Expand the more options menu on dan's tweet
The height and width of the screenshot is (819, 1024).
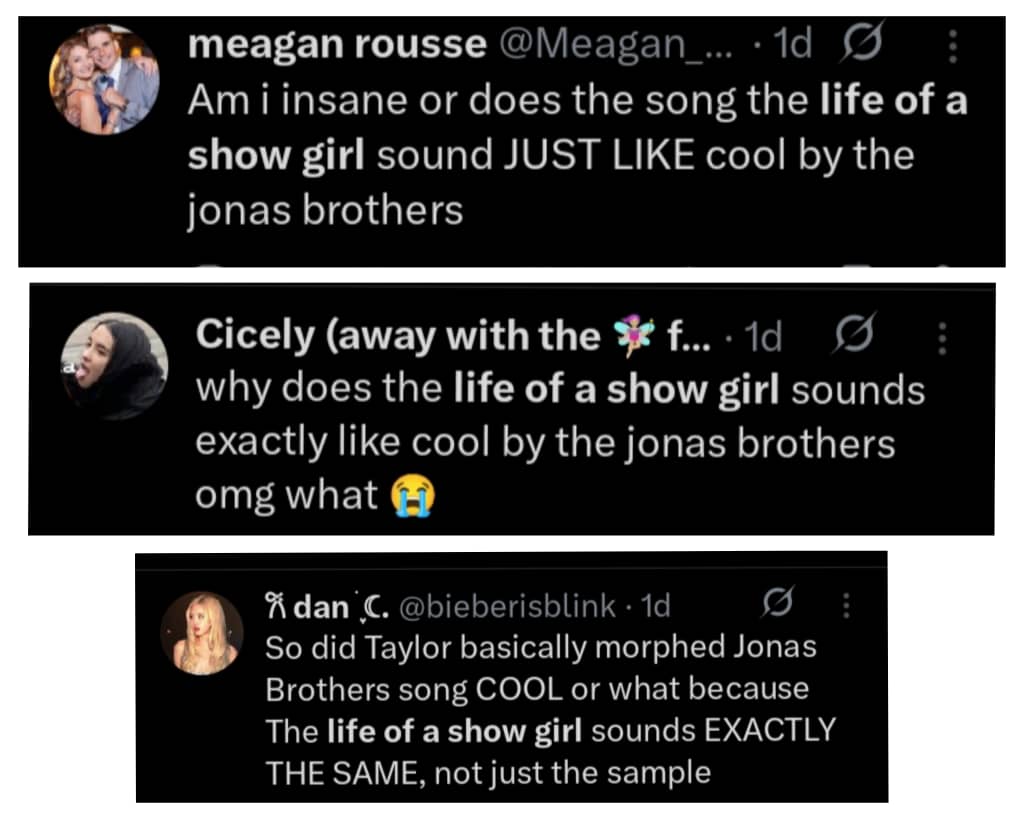click(x=846, y=605)
